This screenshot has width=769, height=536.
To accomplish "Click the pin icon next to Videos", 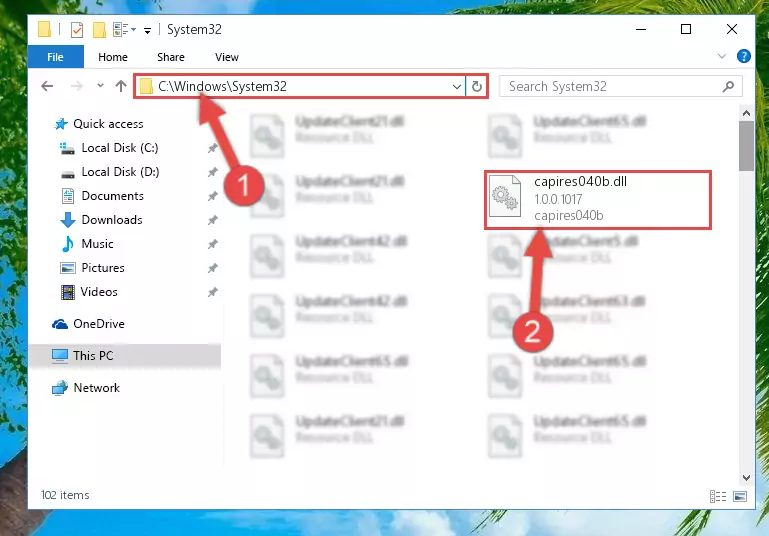I will (x=212, y=292).
